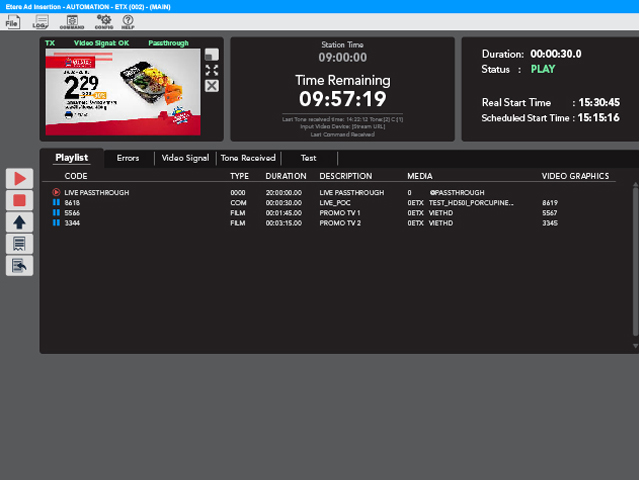This screenshot has height=480, width=640.
Task: Click the red play icon on LIVE PASSTHROUGH row
Action: coord(56,192)
